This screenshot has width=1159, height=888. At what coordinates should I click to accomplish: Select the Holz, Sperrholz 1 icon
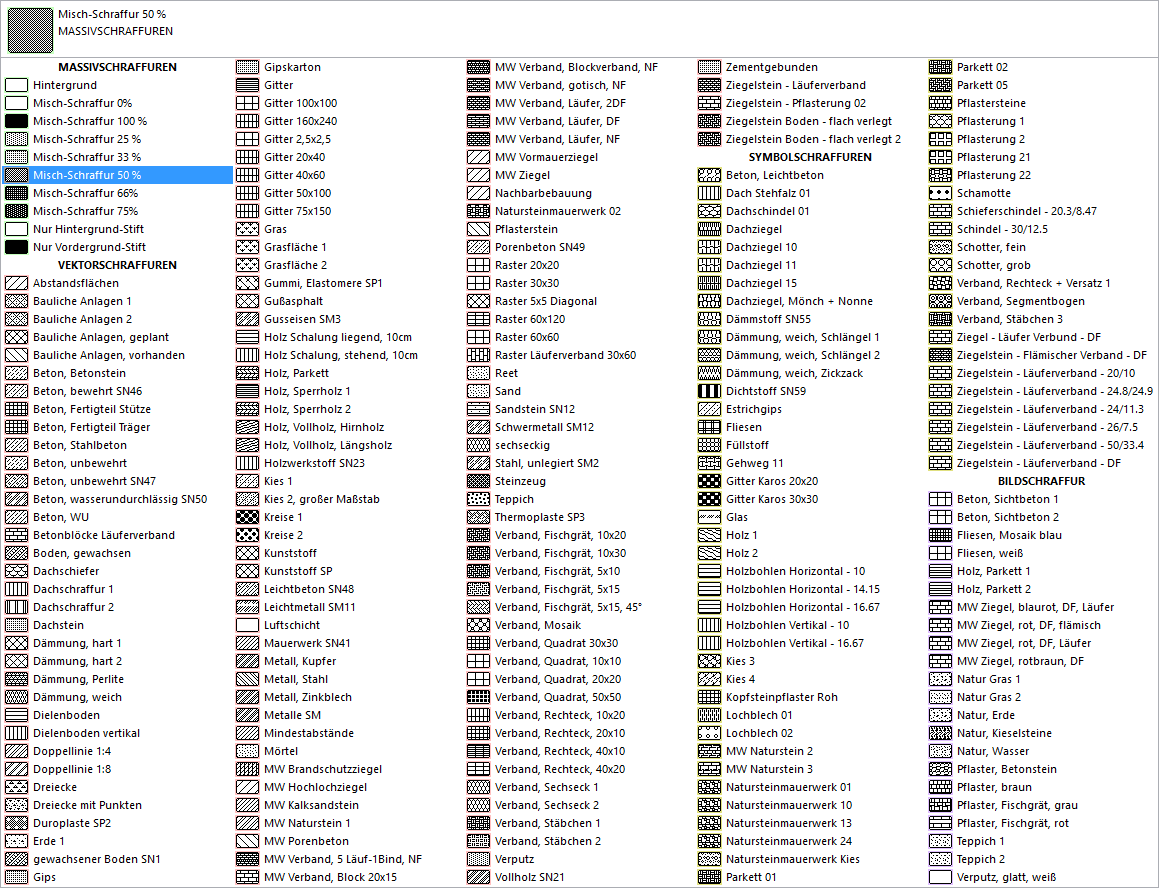pos(248,391)
